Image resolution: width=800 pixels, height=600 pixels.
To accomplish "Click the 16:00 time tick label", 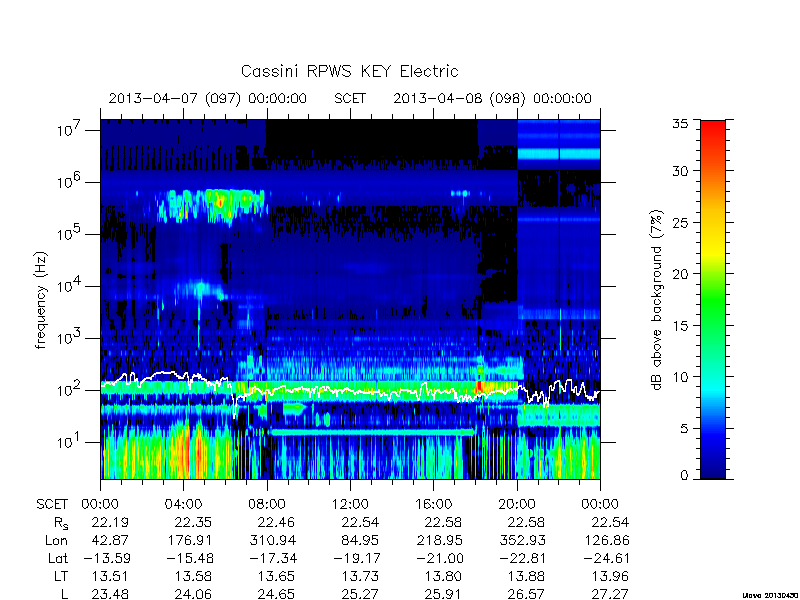I will (x=433, y=505).
